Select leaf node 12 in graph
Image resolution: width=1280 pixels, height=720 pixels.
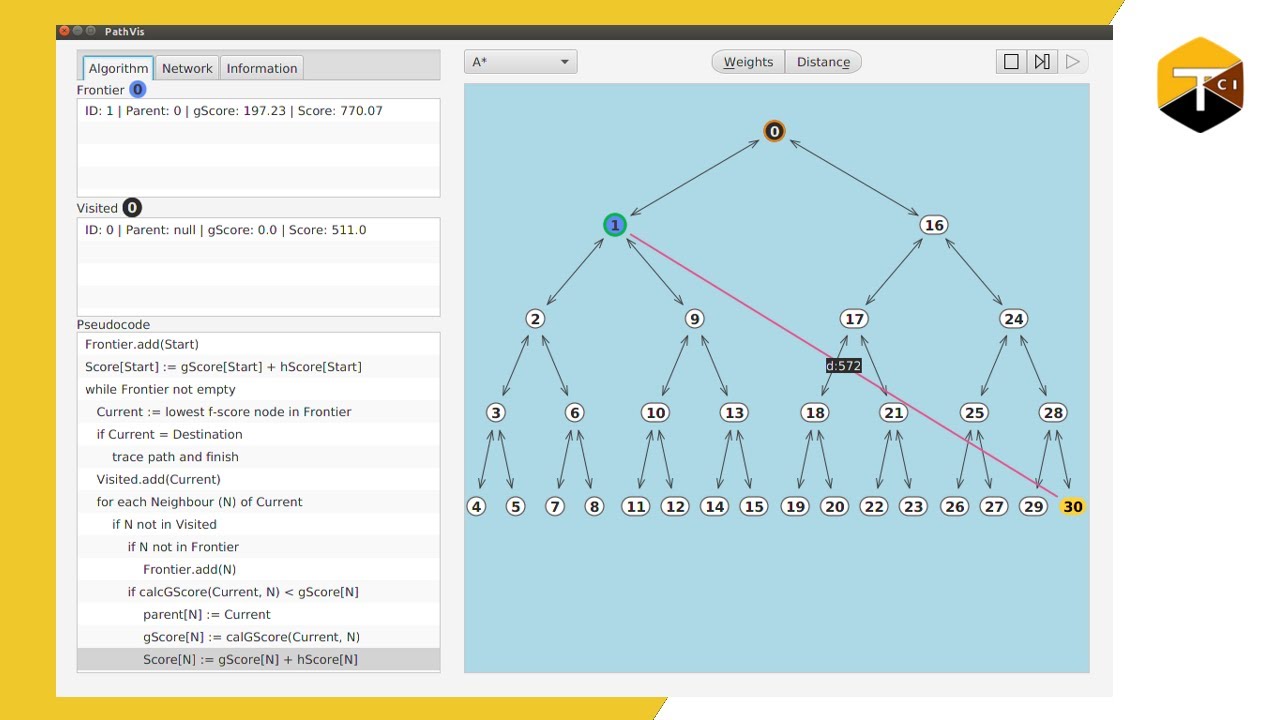coord(675,507)
